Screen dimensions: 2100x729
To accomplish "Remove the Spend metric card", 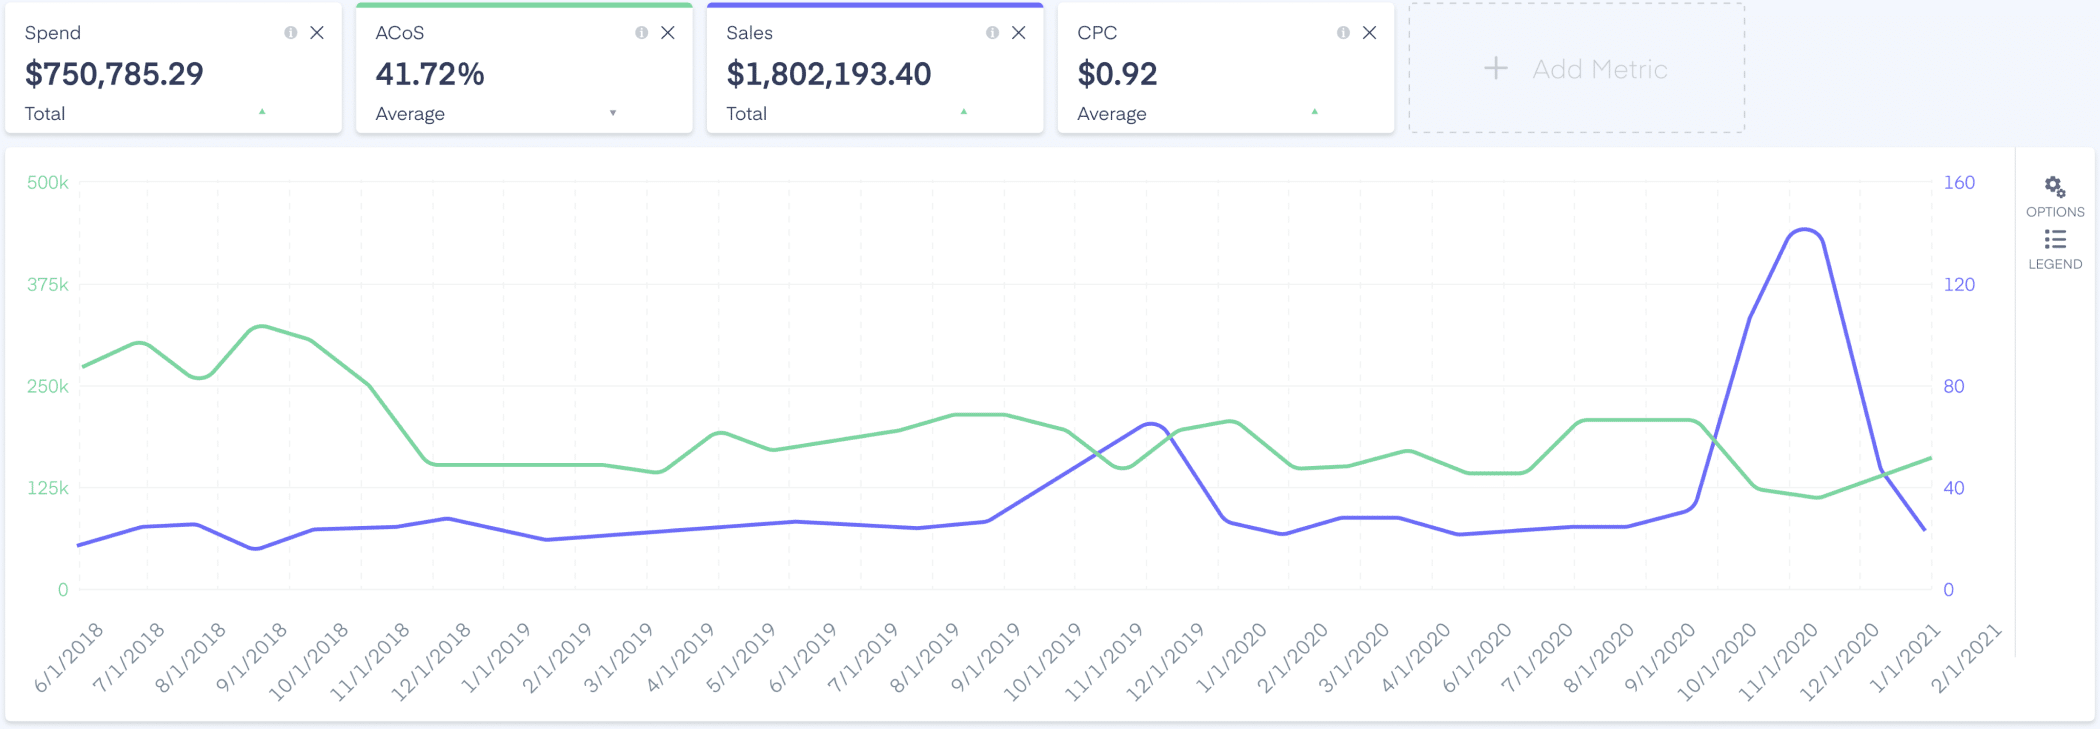I will pyautogui.click(x=317, y=33).
